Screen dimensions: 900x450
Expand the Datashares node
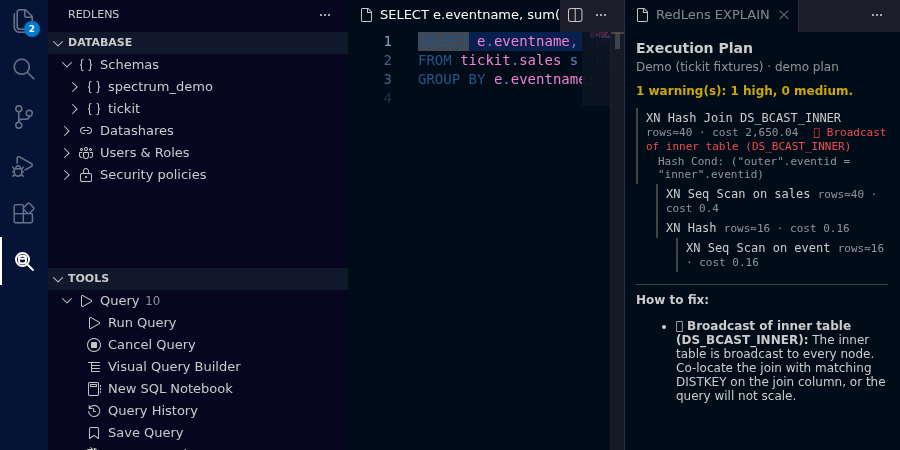[x=67, y=131]
